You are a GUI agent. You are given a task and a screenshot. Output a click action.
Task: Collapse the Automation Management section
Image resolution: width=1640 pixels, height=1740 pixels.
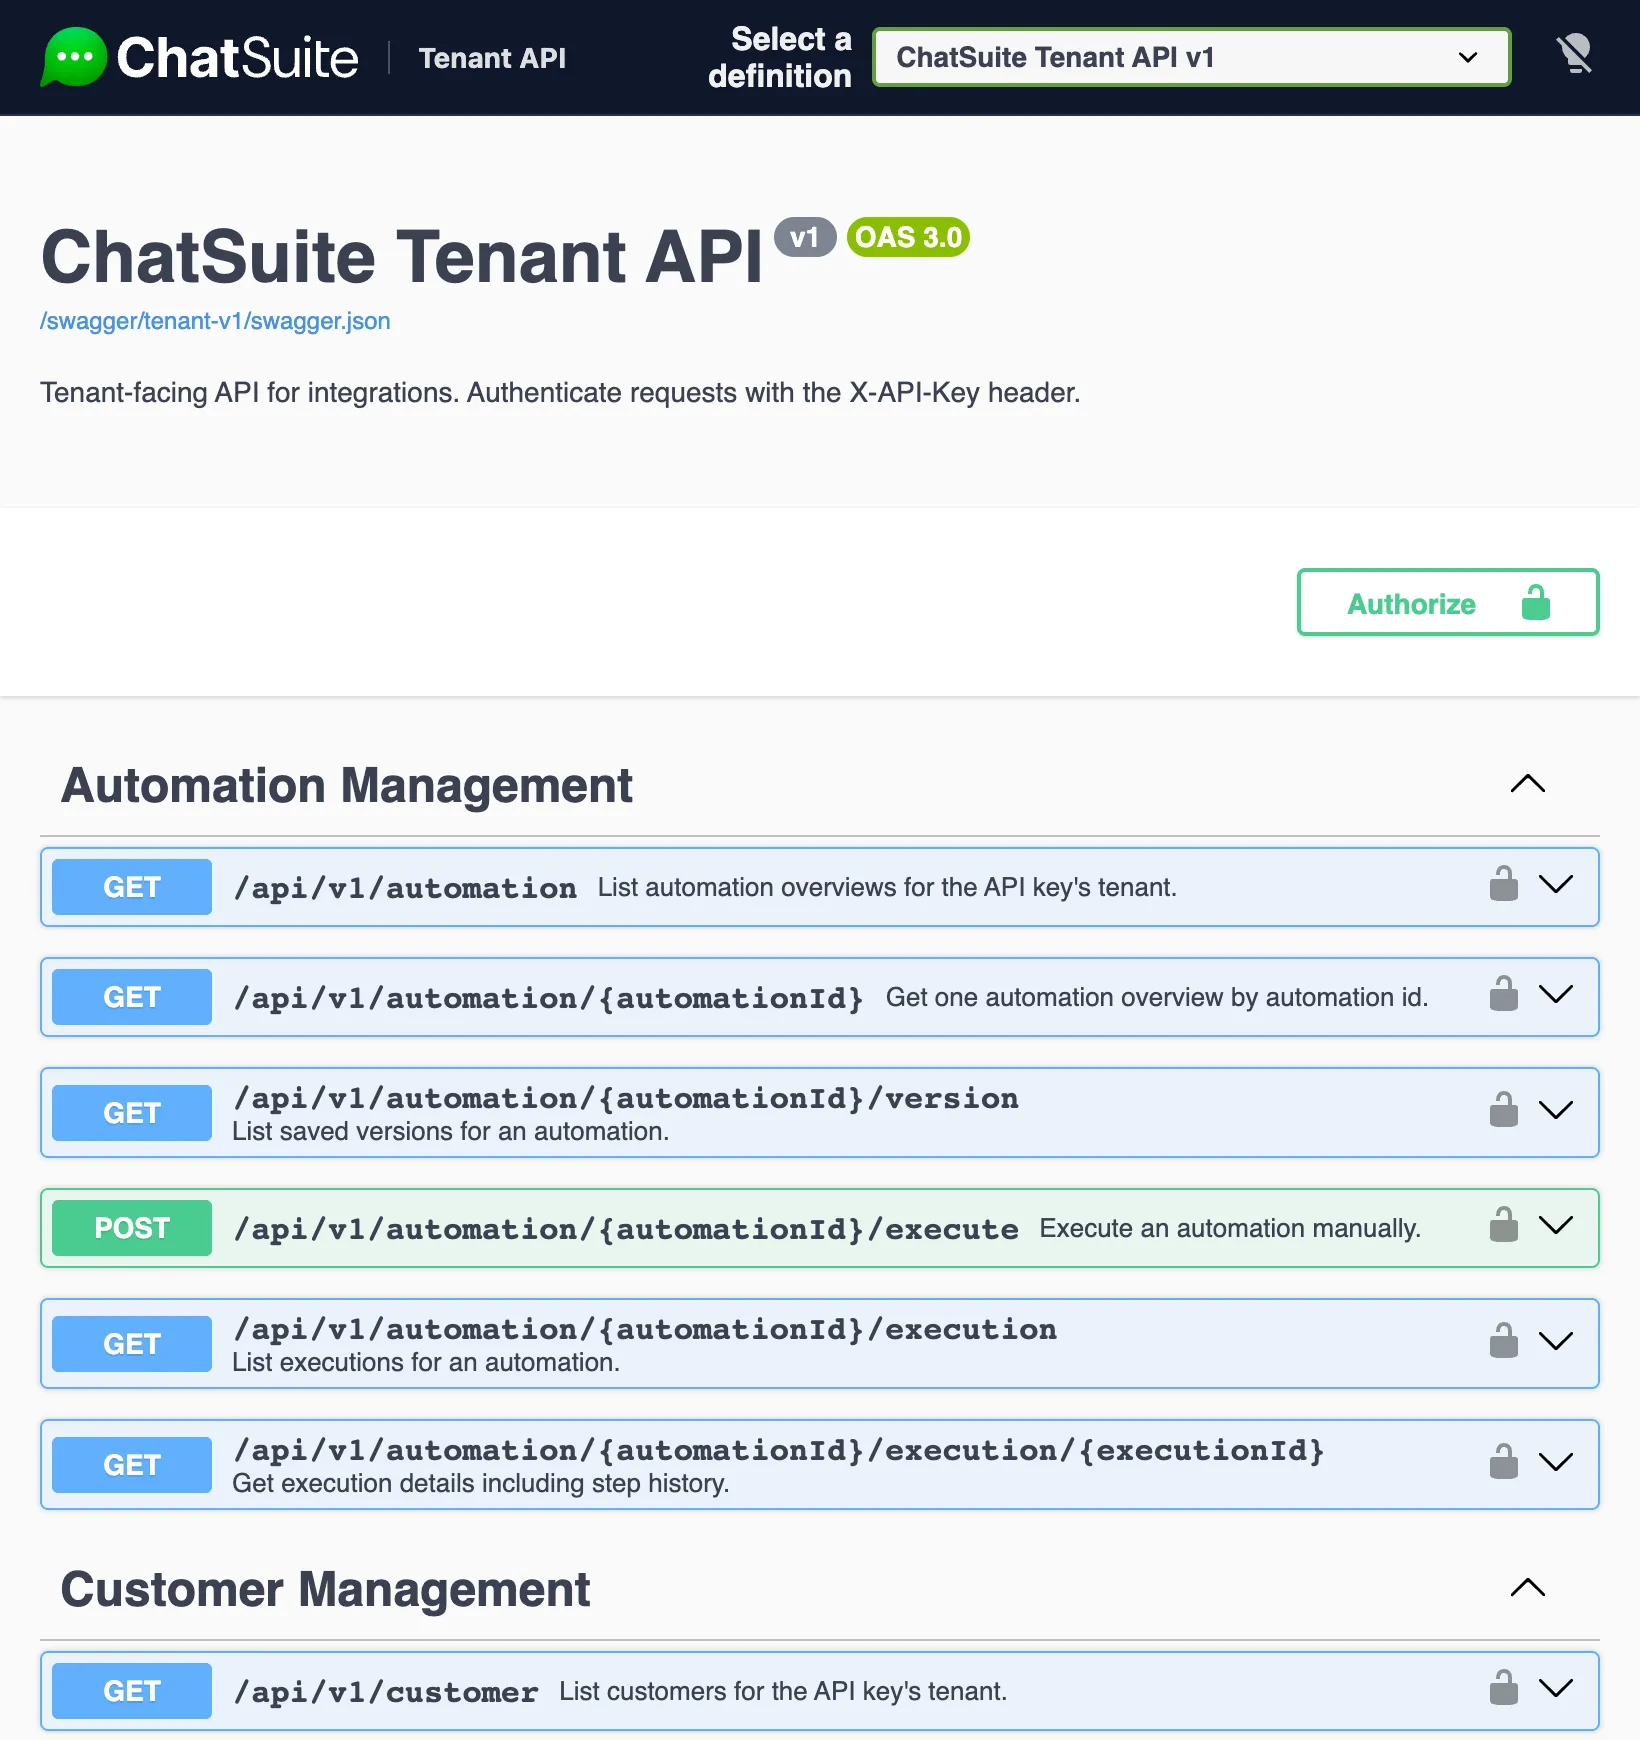pos(1527,784)
